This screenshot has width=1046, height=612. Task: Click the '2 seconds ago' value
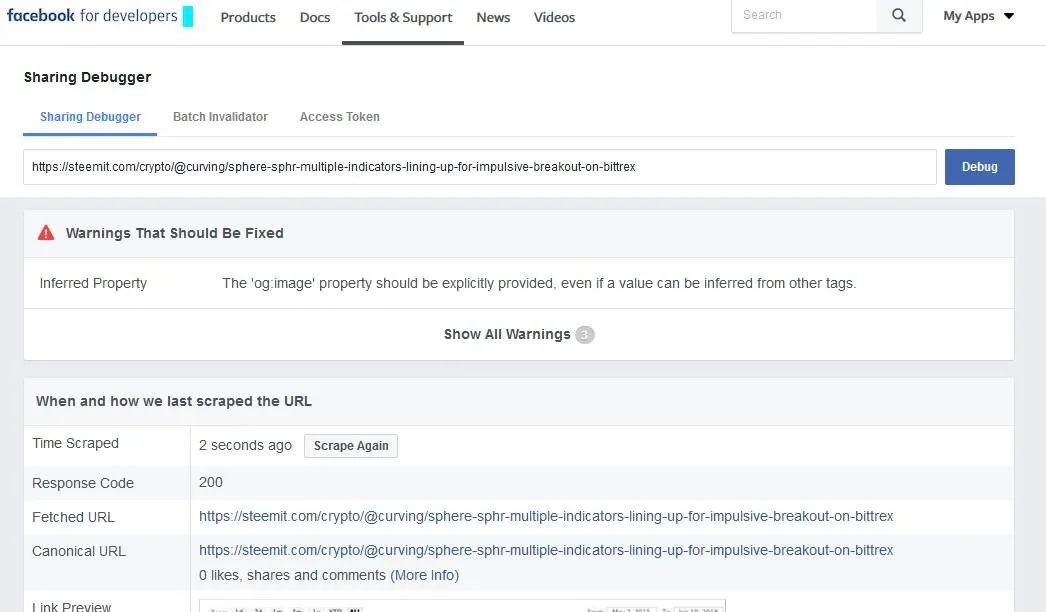[x=245, y=445]
